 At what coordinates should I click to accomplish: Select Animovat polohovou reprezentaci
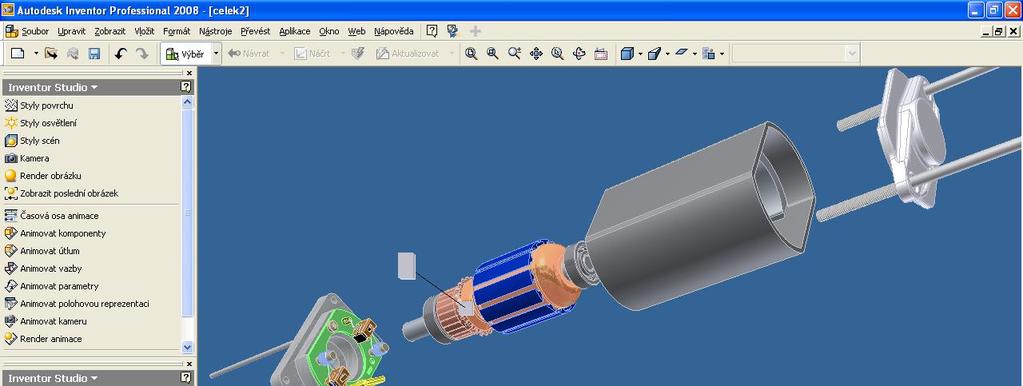pyautogui.click(x=77, y=304)
